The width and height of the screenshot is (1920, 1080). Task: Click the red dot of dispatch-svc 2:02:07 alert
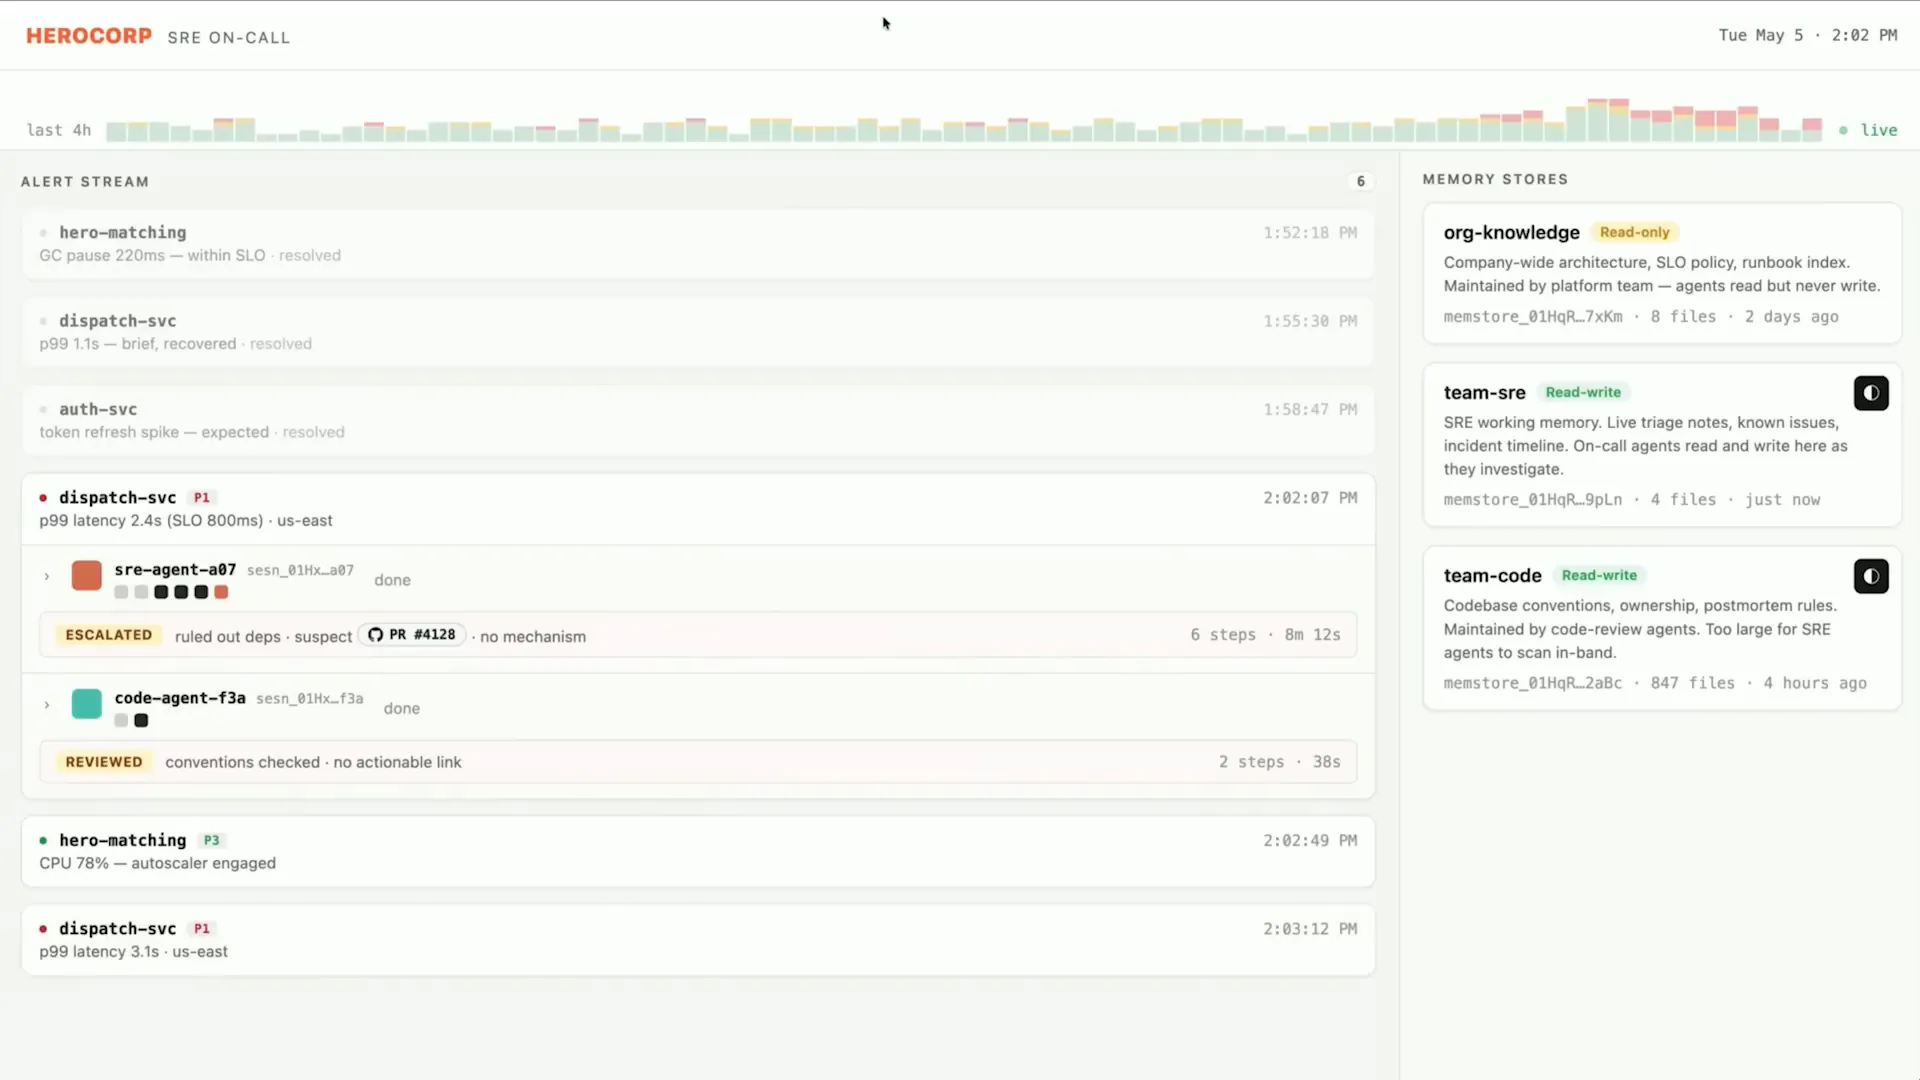(43, 498)
